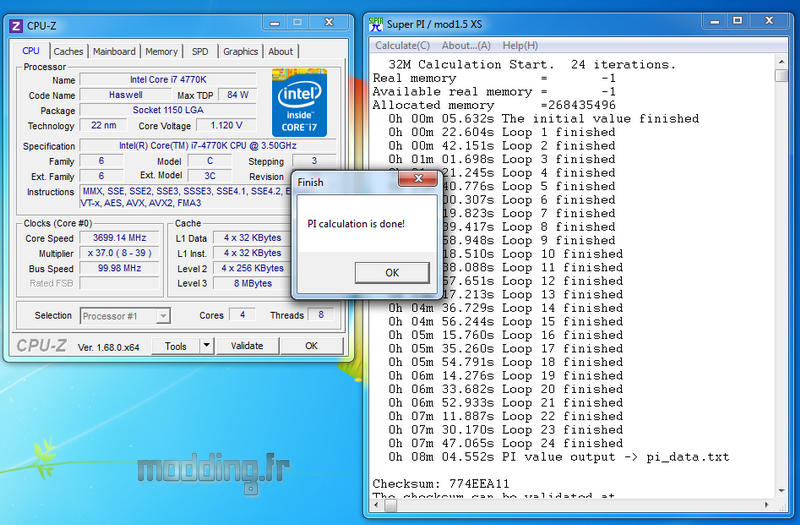The image size is (800, 525).
Task: Click the 'Allocated memory =268435496' line
Action: point(494,105)
